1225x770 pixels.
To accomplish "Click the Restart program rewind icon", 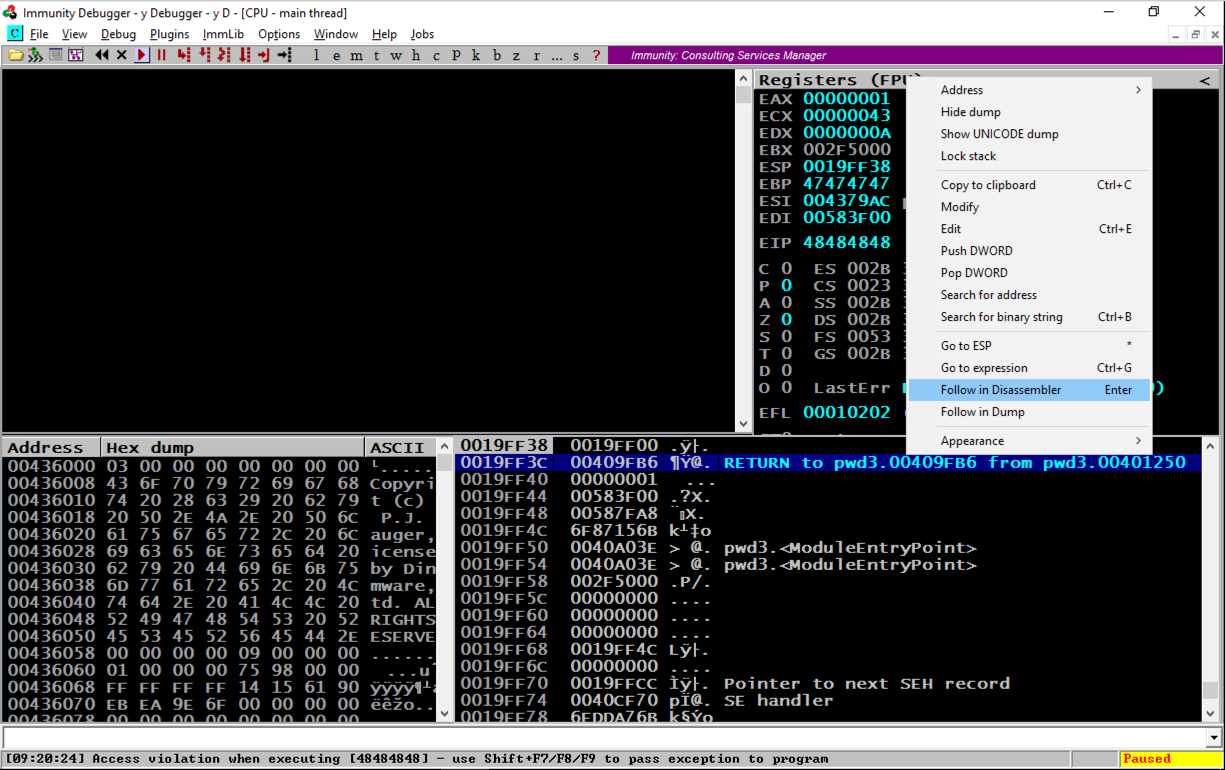I will (x=101, y=55).
